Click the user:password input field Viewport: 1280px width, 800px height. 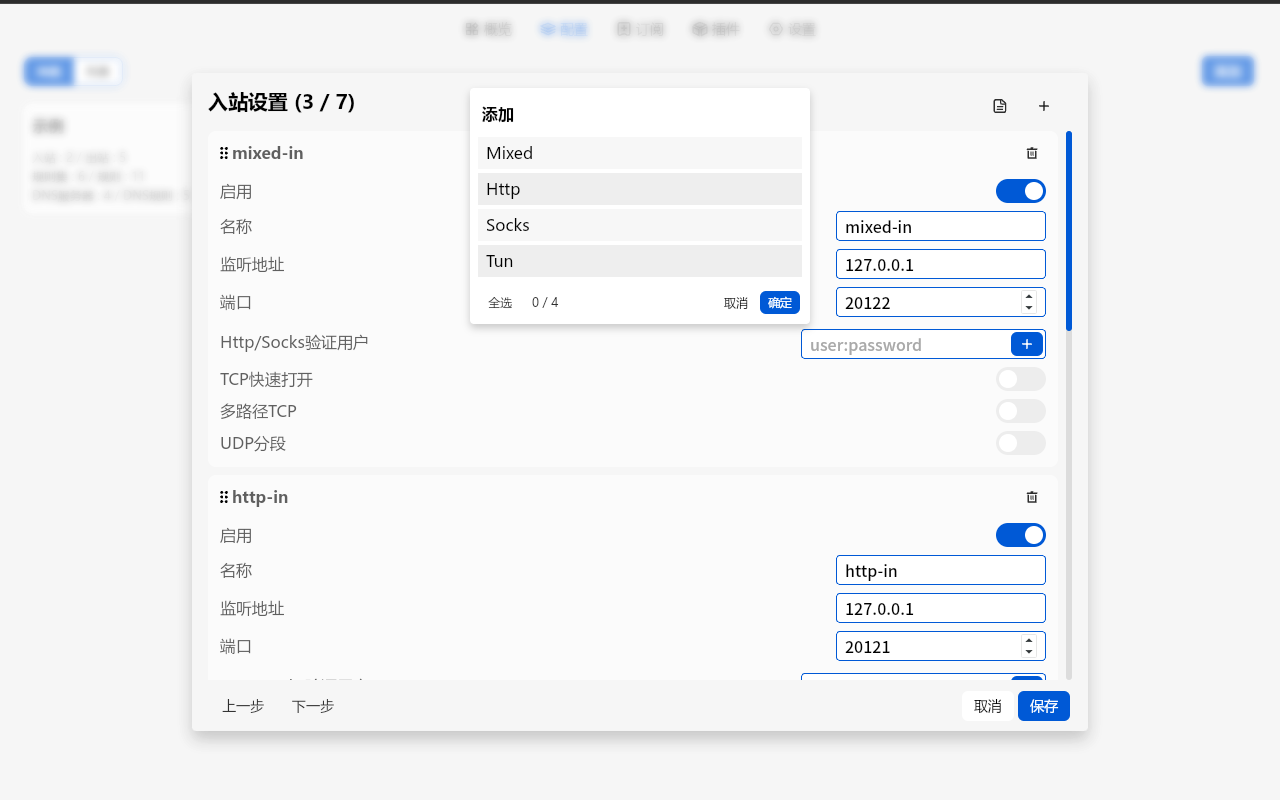tap(906, 344)
